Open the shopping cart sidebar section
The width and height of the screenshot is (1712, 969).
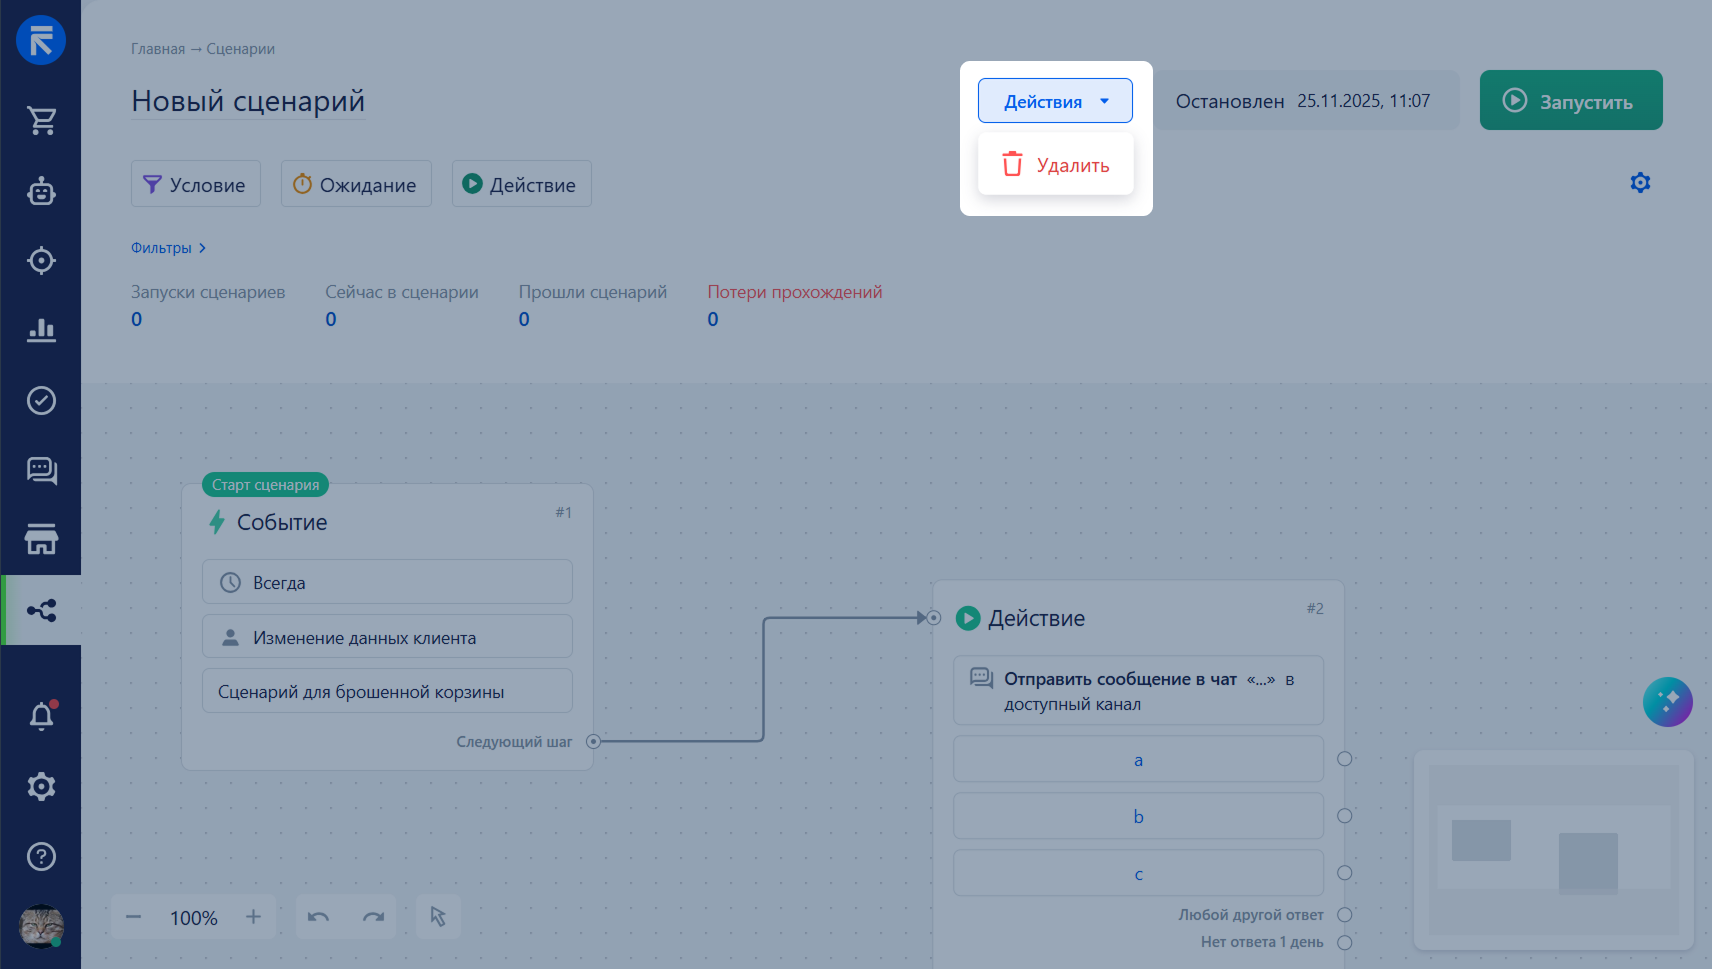41,121
